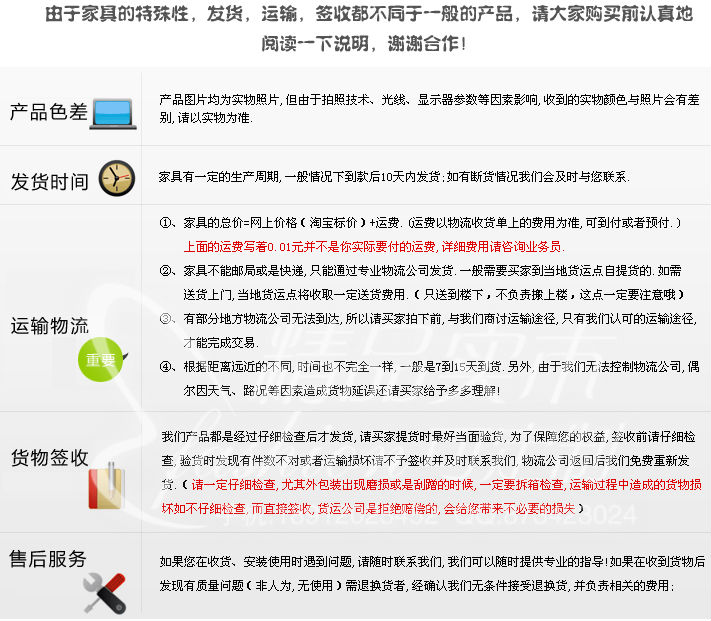Screen dimensions: 711x621
Task: Click the line starting 发现有质量问题
Action: [x=417, y=586]
